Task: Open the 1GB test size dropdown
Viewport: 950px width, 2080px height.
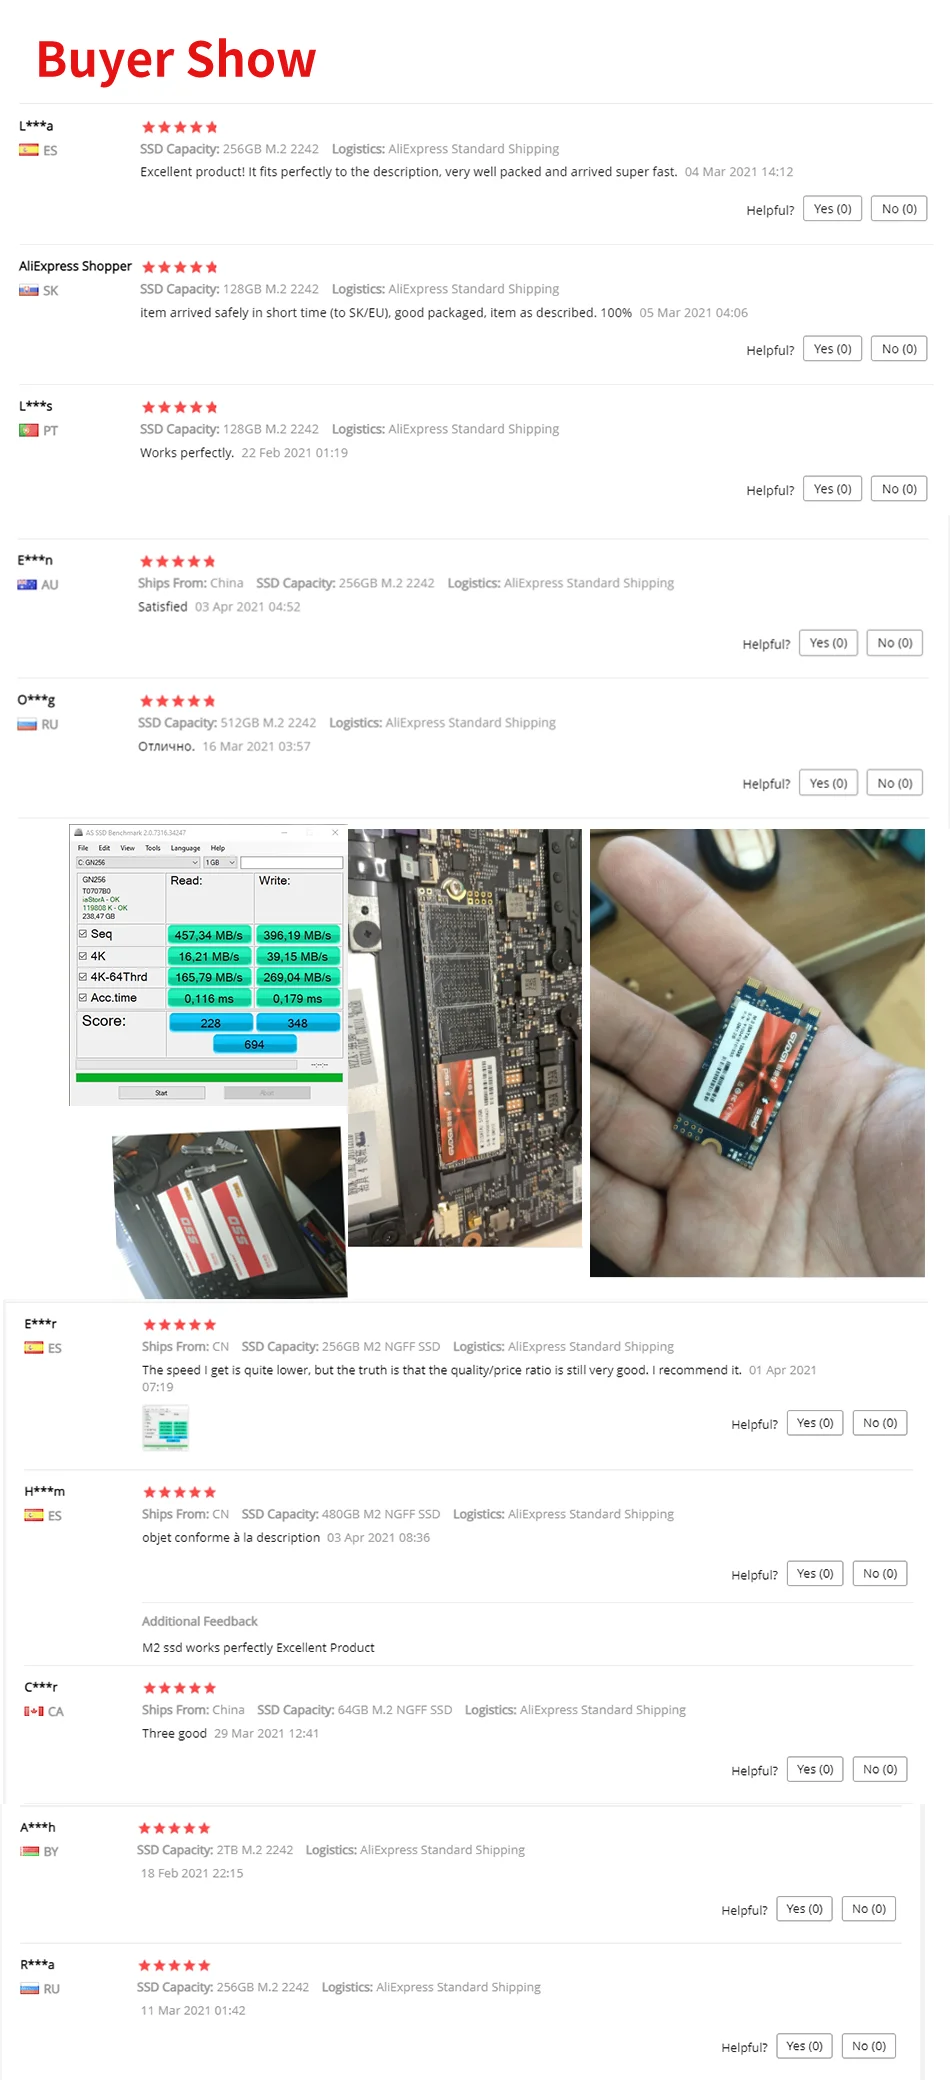Action: tap(220, 862)
